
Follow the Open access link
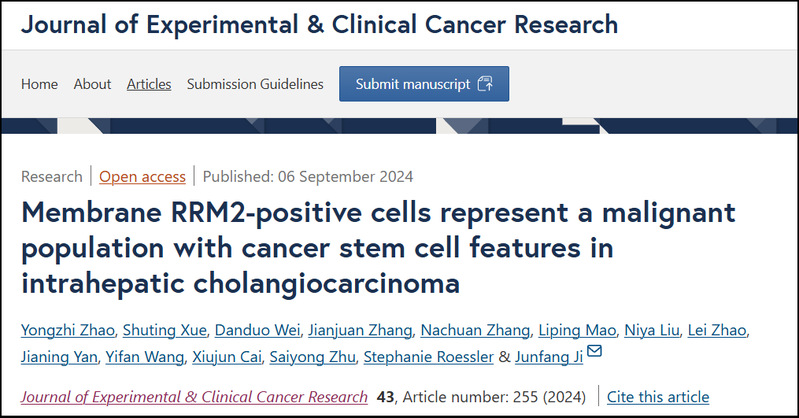(142, 176)
